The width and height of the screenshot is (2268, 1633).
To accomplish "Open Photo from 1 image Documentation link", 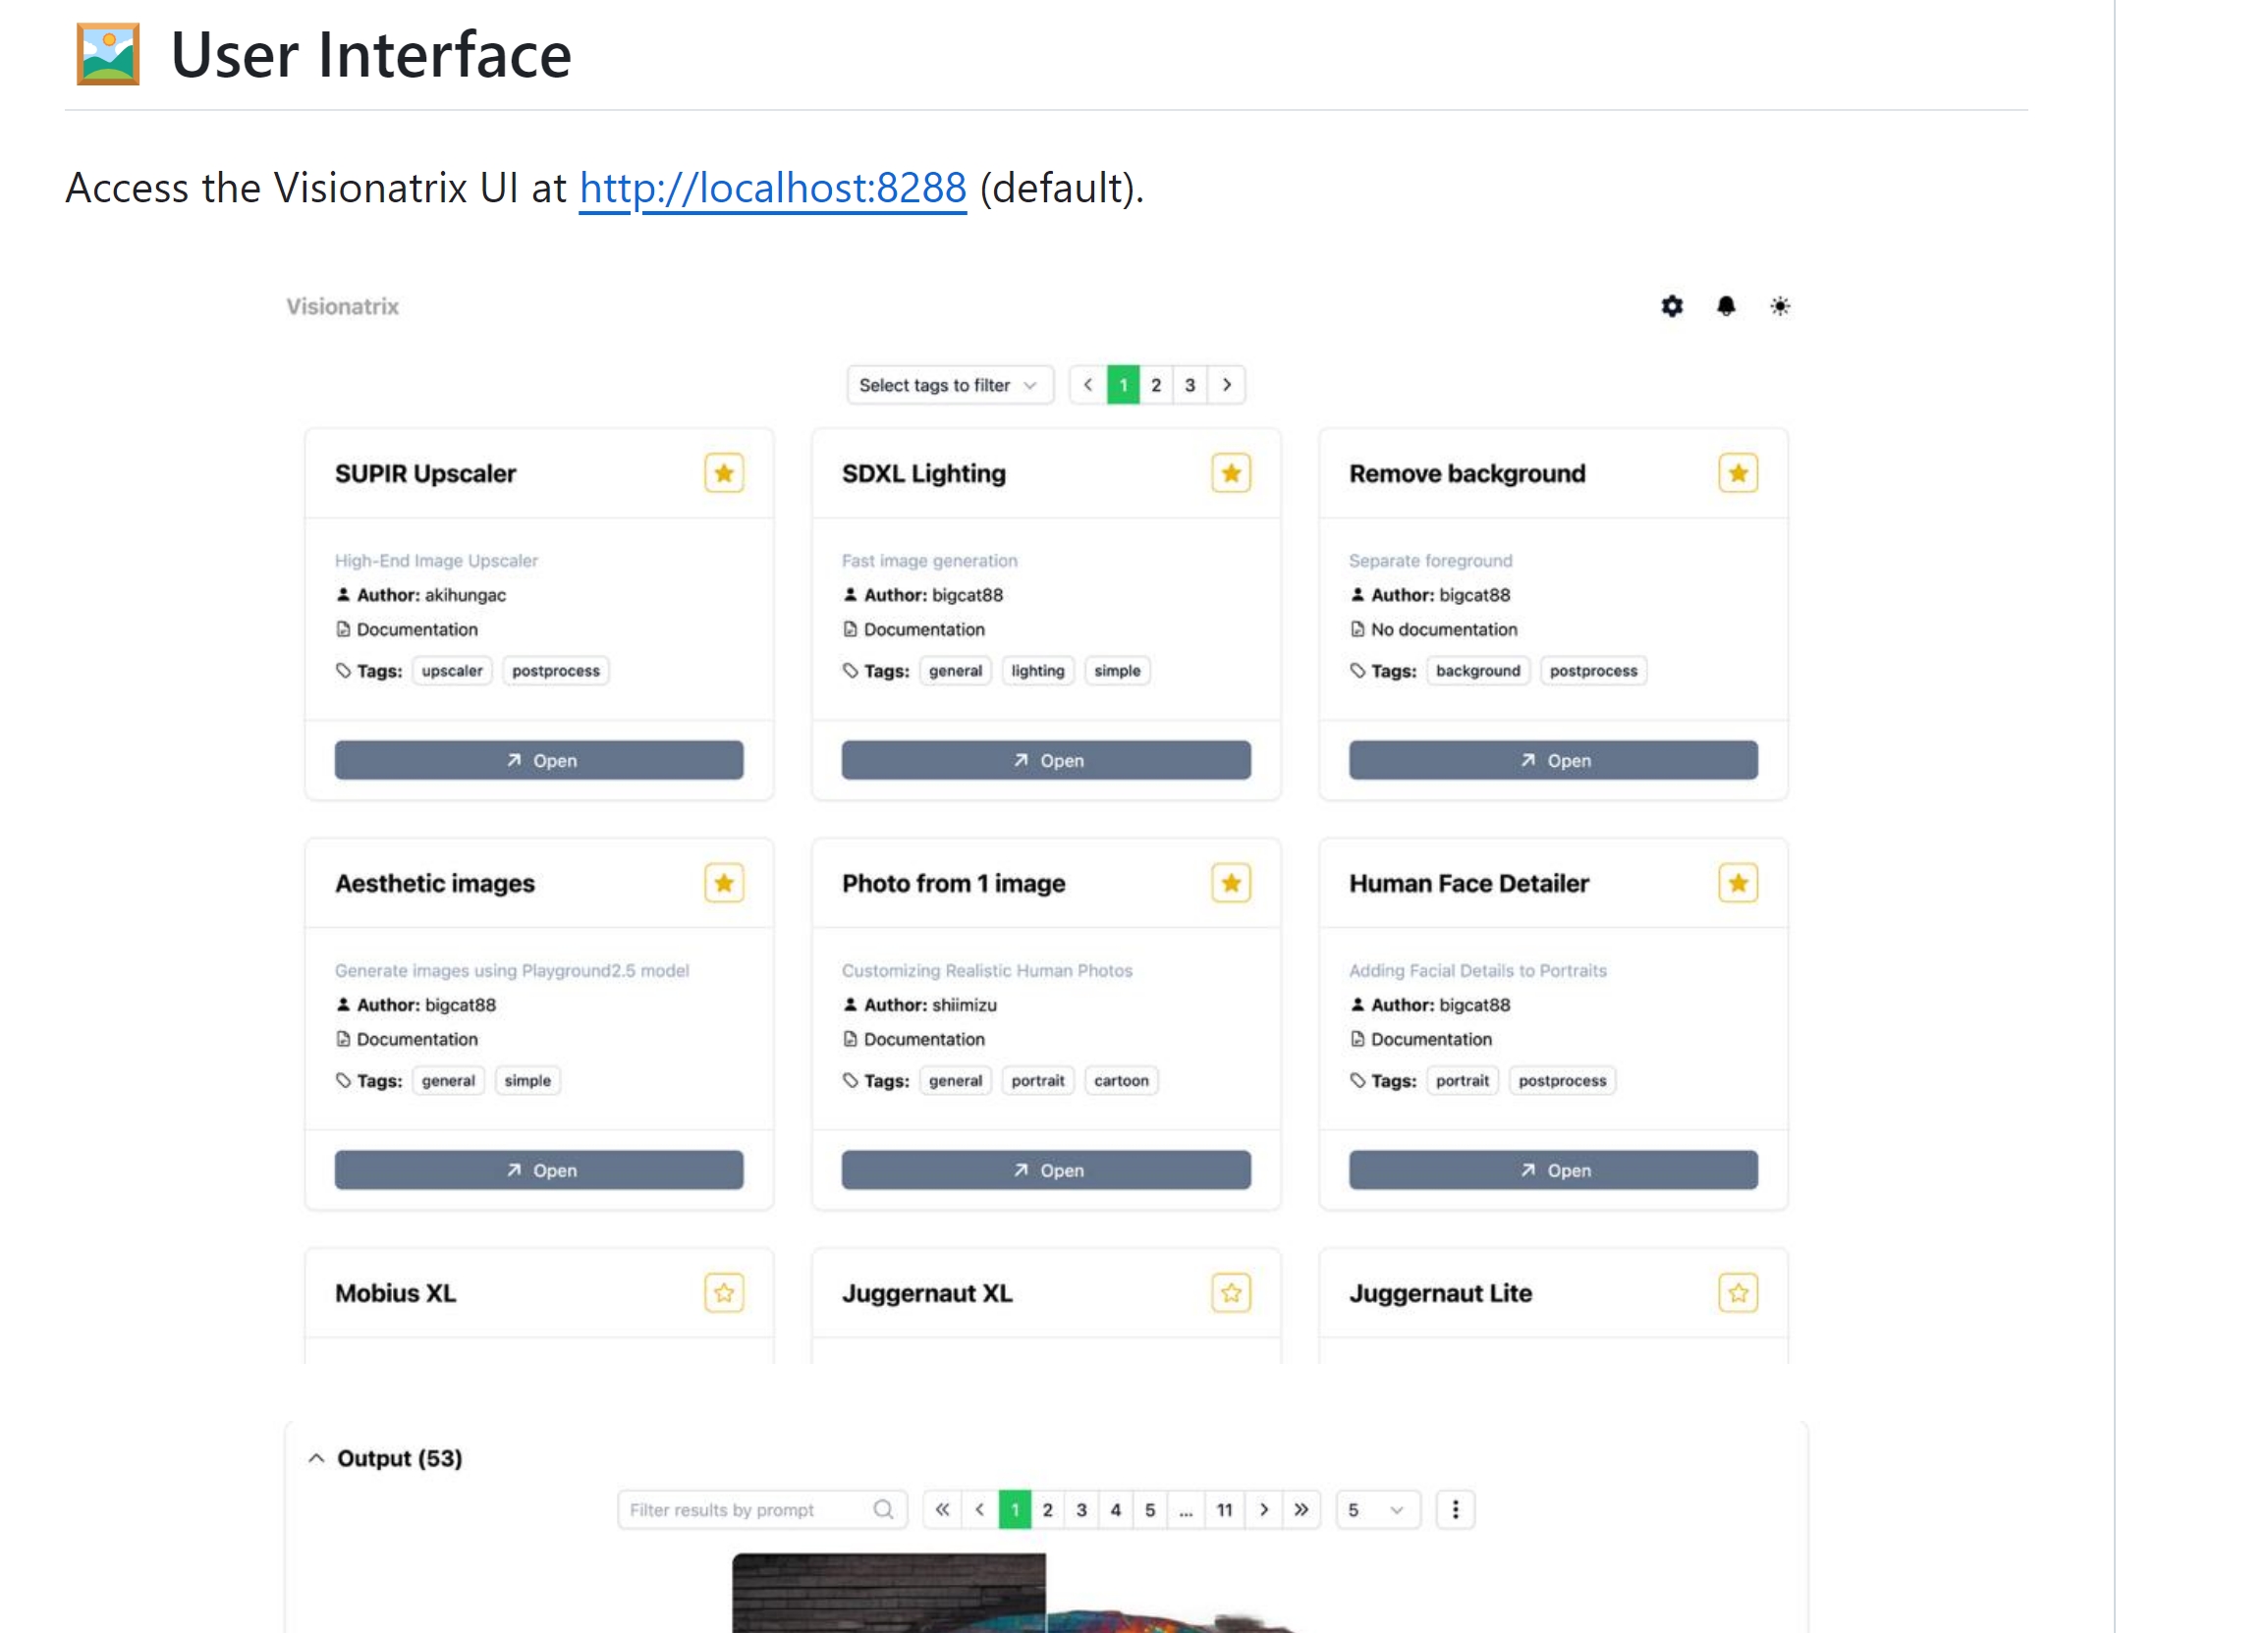I will pos(924,1039).
